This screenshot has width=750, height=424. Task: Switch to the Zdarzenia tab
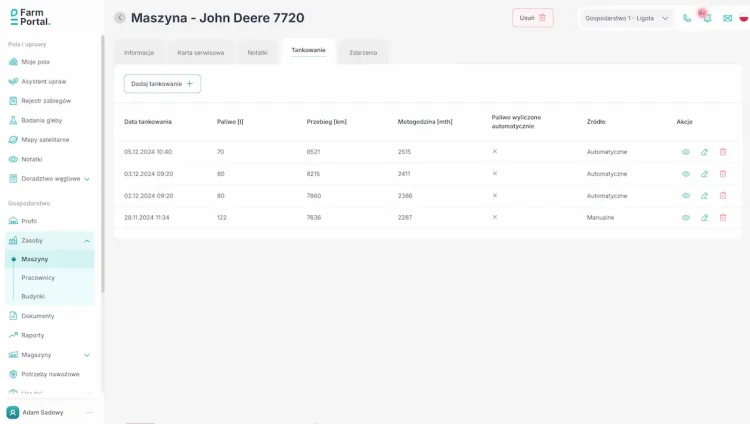click(363, 52)
